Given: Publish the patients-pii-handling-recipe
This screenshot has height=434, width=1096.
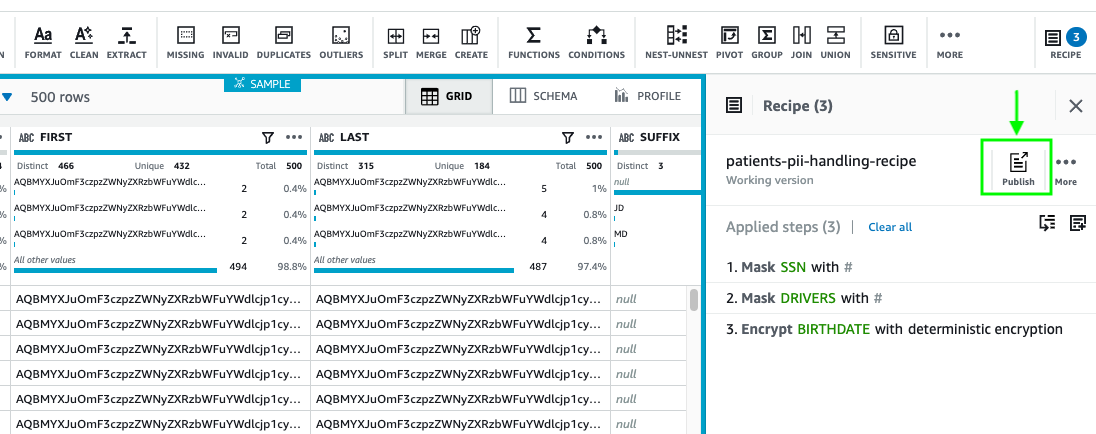Looking at the screenshot, I should coord(1018,168).
